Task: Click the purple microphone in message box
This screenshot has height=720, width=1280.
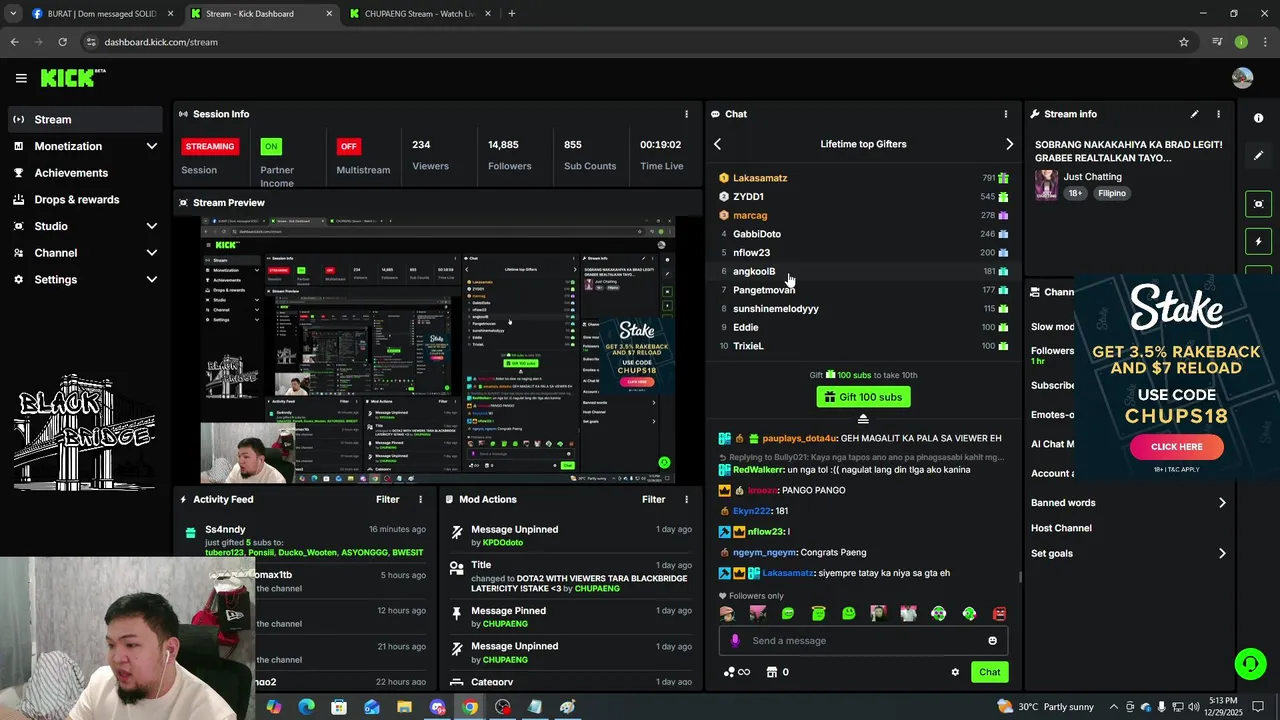Action: [x=735, y=641]
